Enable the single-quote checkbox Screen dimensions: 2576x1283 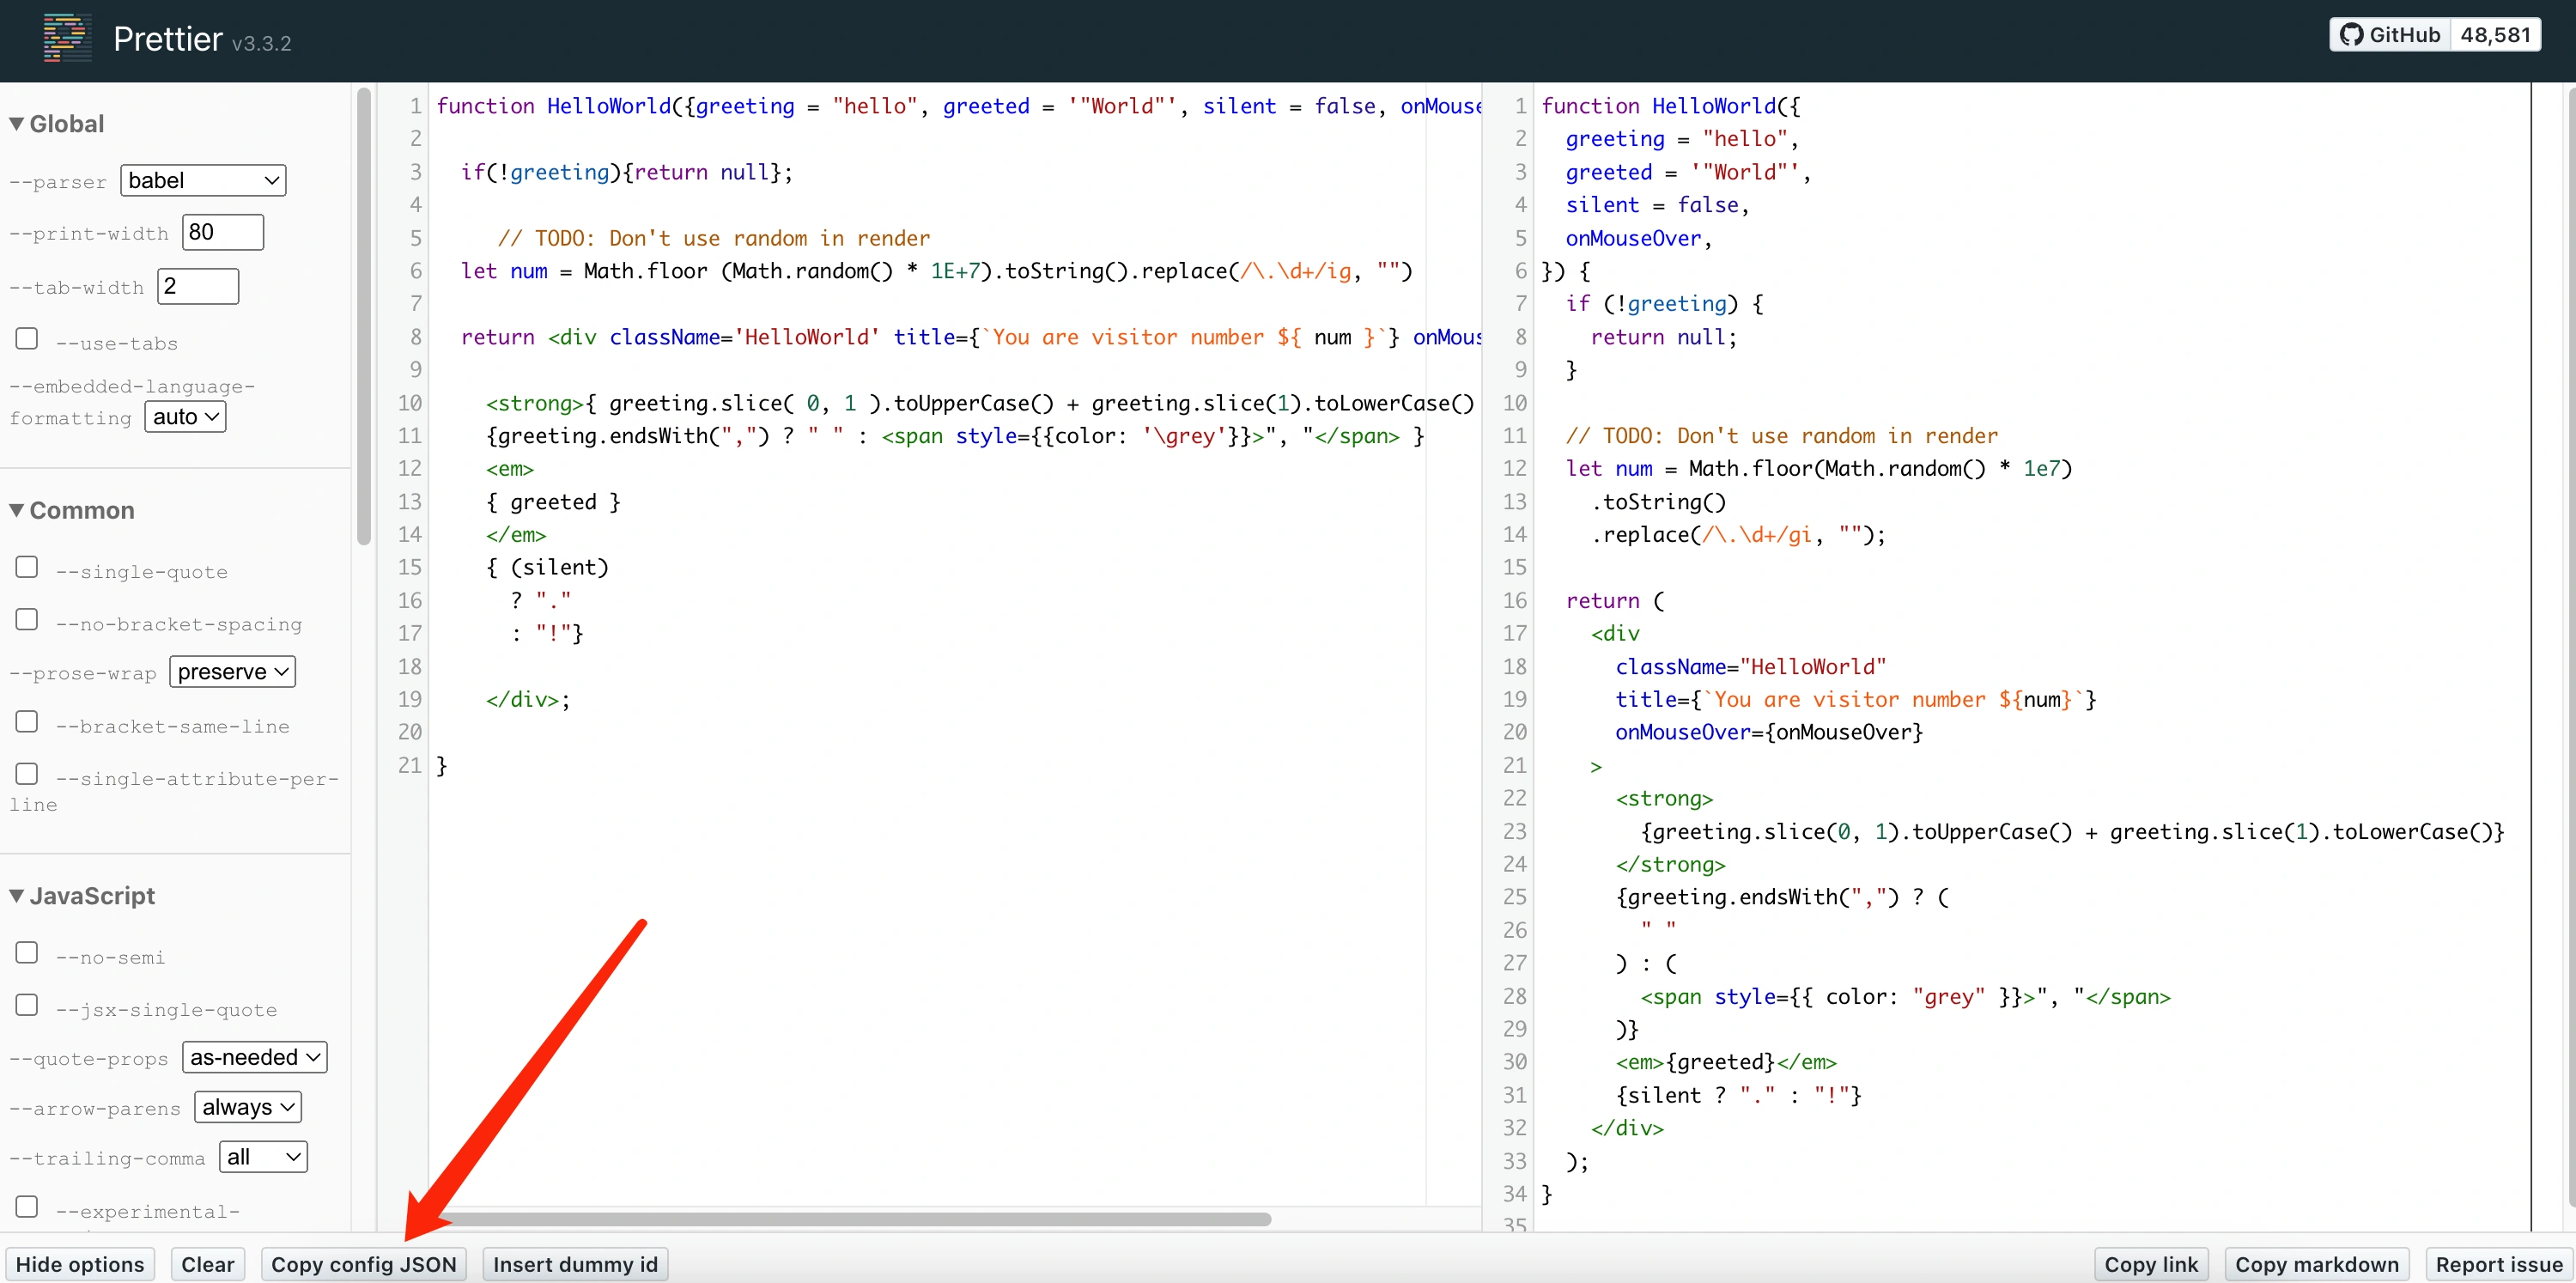point(27,567)
